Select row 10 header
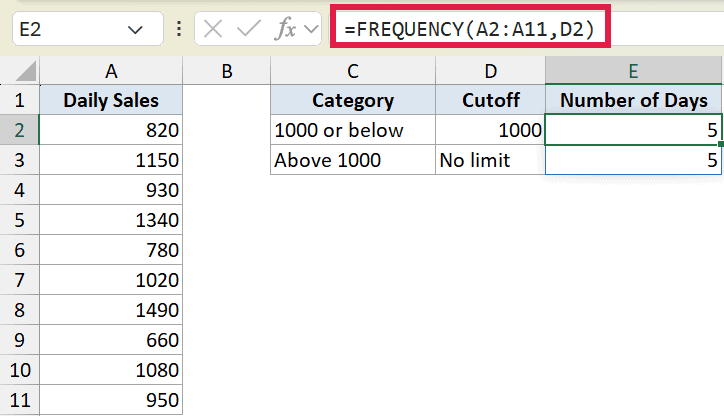The width and height of the screenshot is (724, 416). (20, 370)
